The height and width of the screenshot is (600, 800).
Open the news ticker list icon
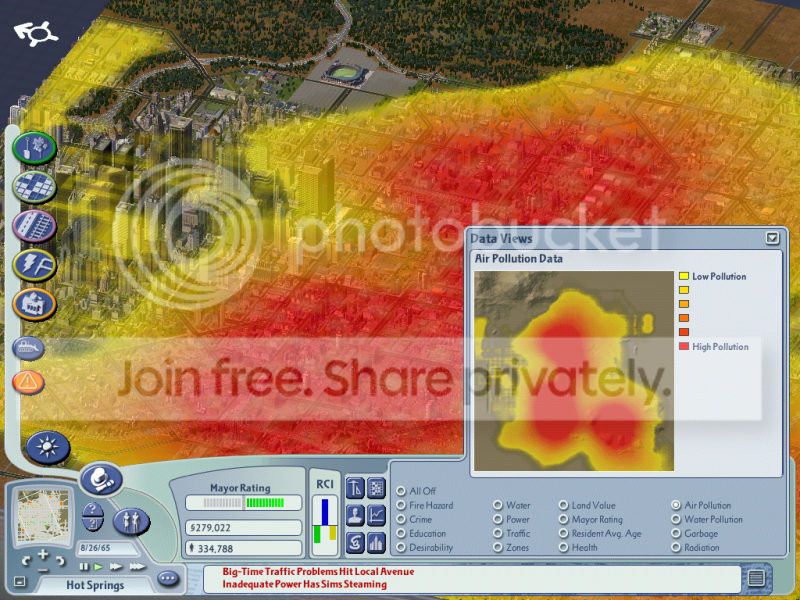(756, 578)
